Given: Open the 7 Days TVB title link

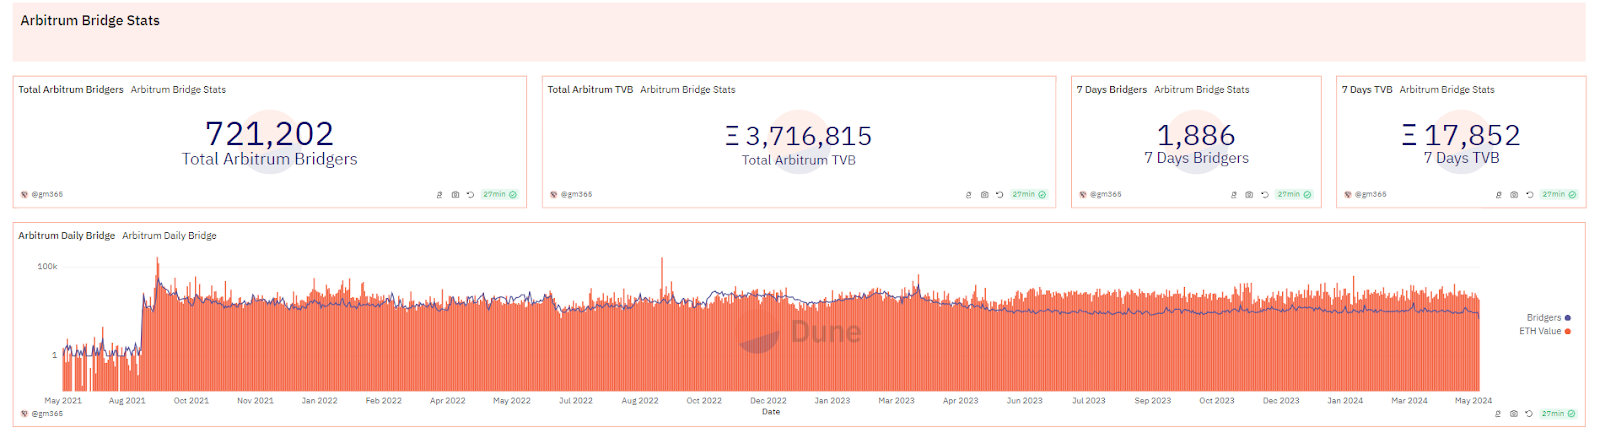Looking at the screenshot, I should click(1367, 90).
